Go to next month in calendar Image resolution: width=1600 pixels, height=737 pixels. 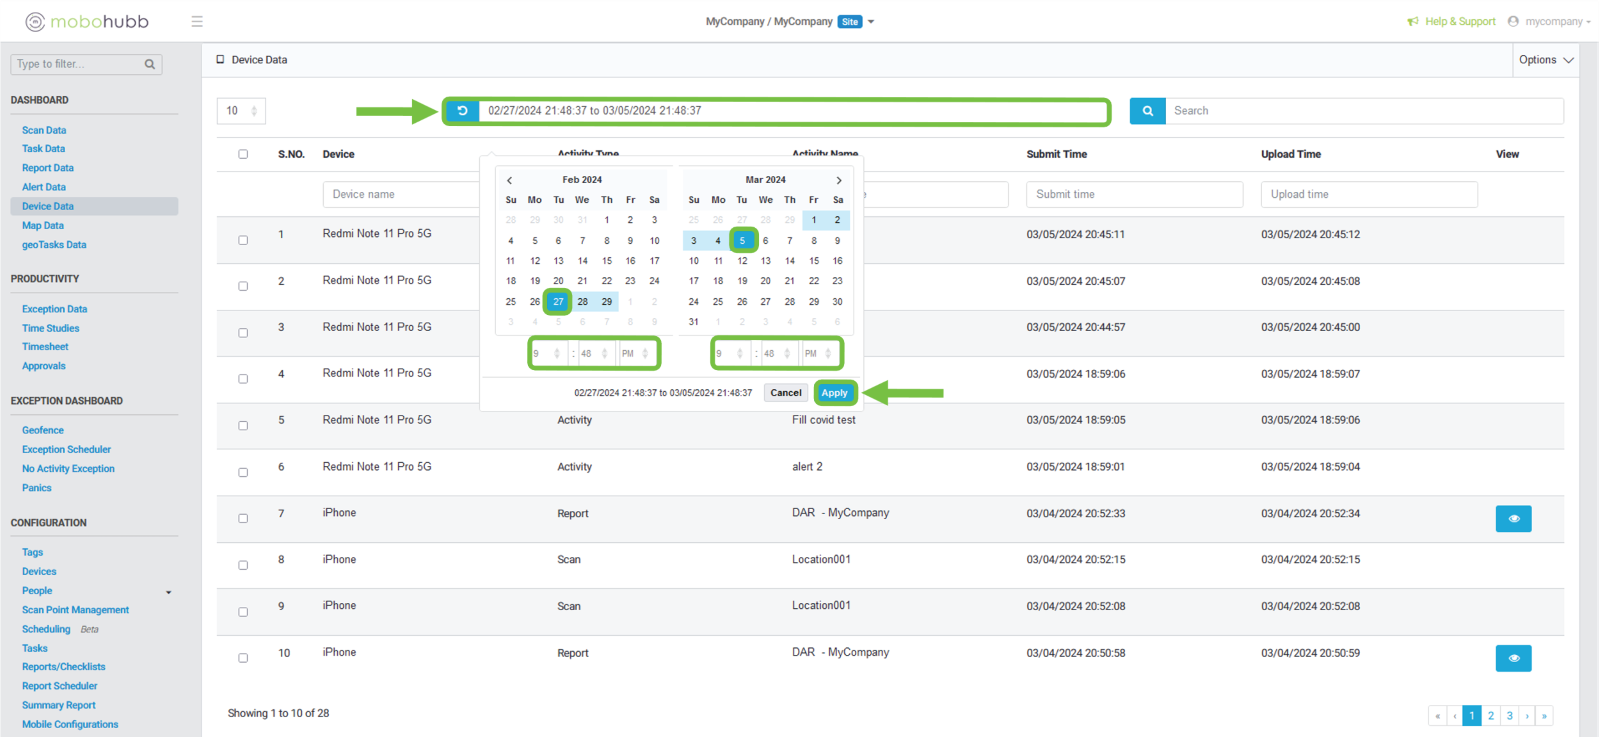pos(838,180)
